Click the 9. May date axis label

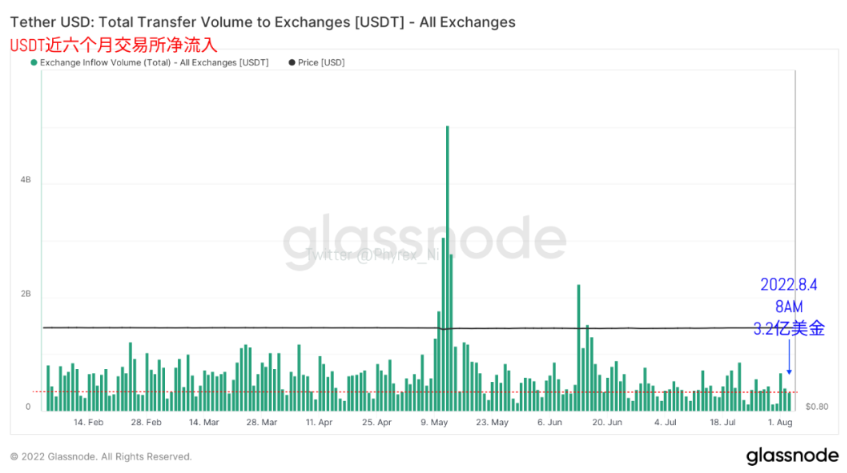[434, 422]
